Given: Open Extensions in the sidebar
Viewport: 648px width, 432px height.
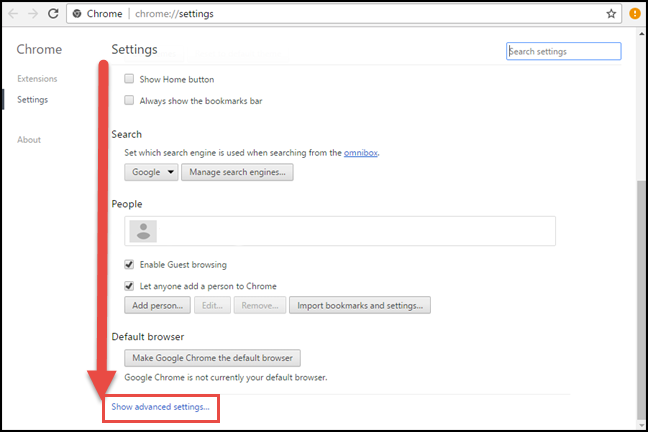Looking at the screenshot, I should [37, 79].
